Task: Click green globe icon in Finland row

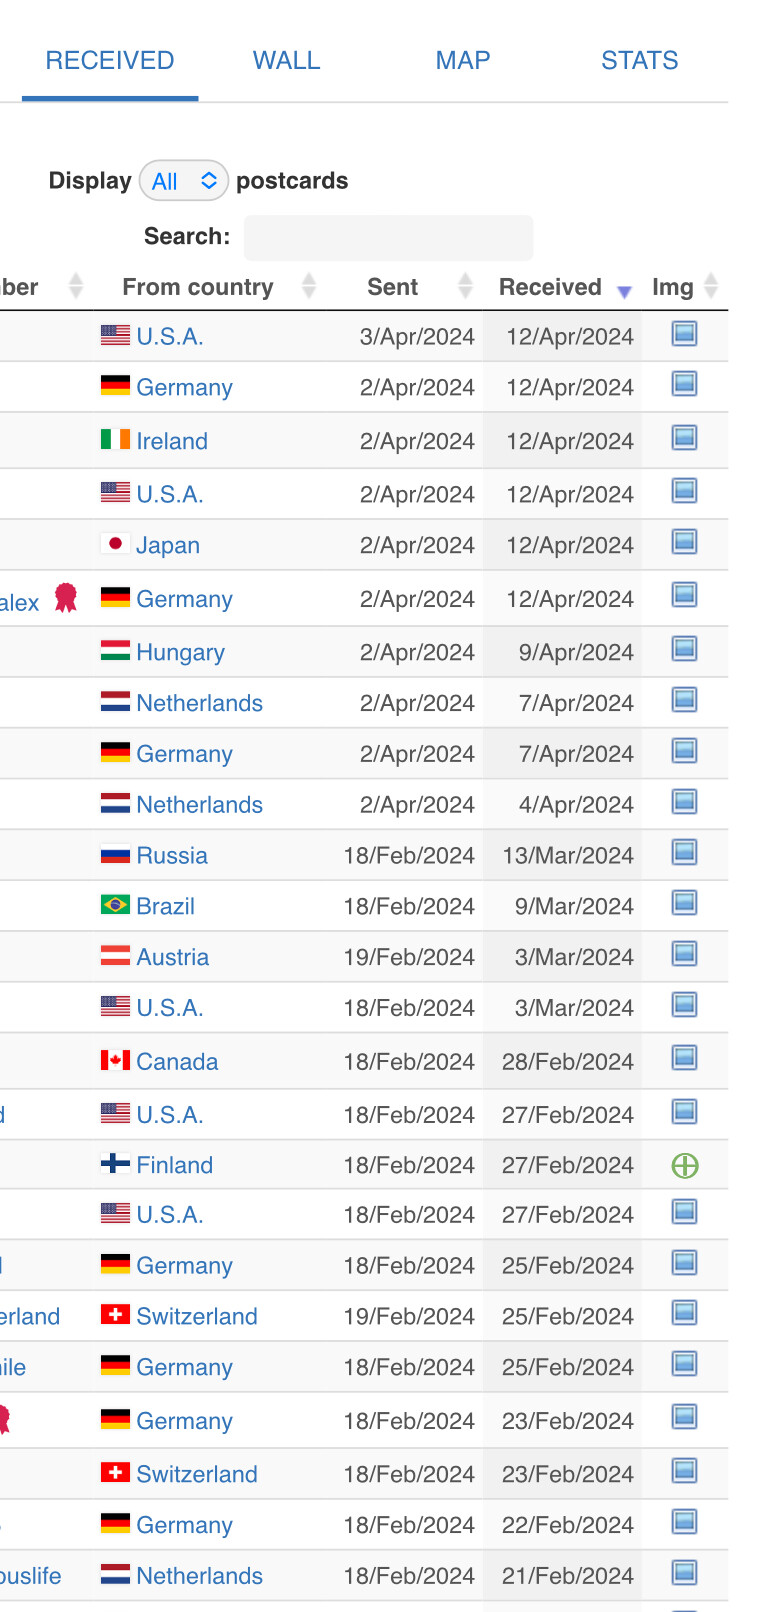Action: (x=685, y=1166)
